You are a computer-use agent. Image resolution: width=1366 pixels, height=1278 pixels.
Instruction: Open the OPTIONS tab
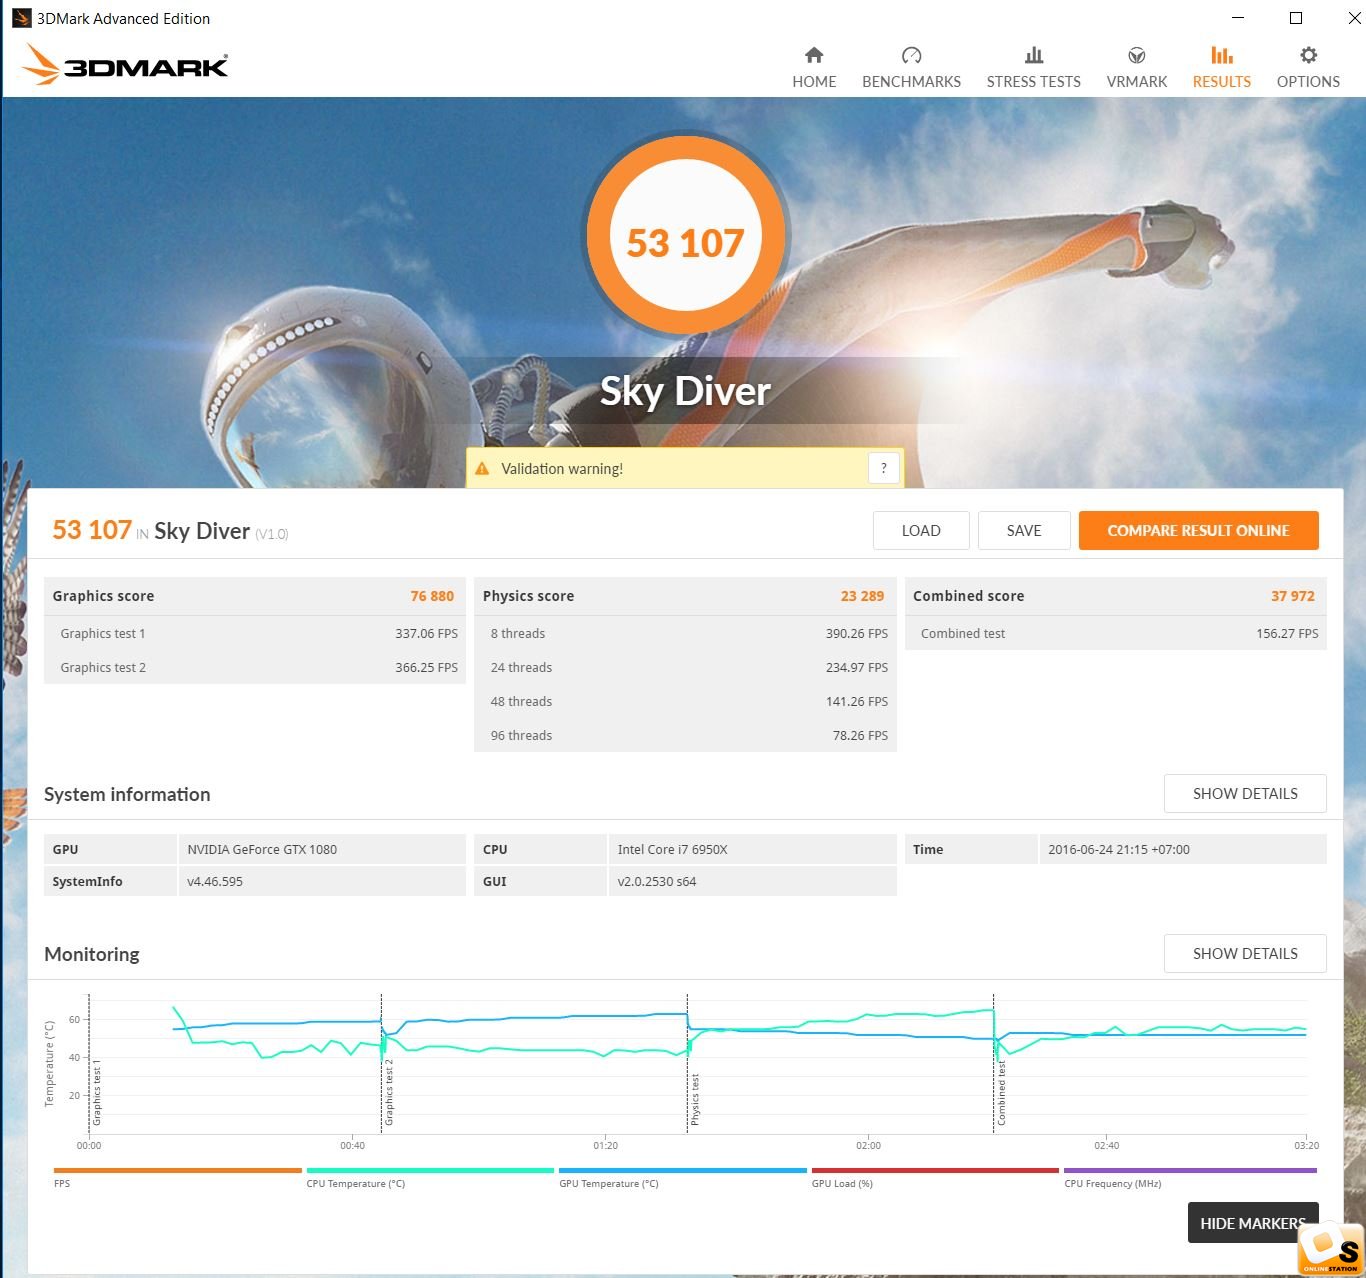coord(1308,68)
